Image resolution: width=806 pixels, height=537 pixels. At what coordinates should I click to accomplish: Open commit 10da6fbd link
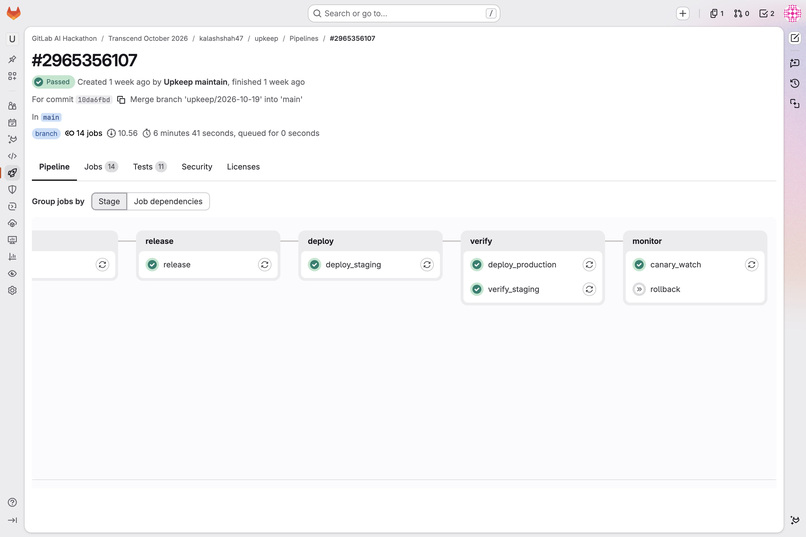click(x=94, y=100)
